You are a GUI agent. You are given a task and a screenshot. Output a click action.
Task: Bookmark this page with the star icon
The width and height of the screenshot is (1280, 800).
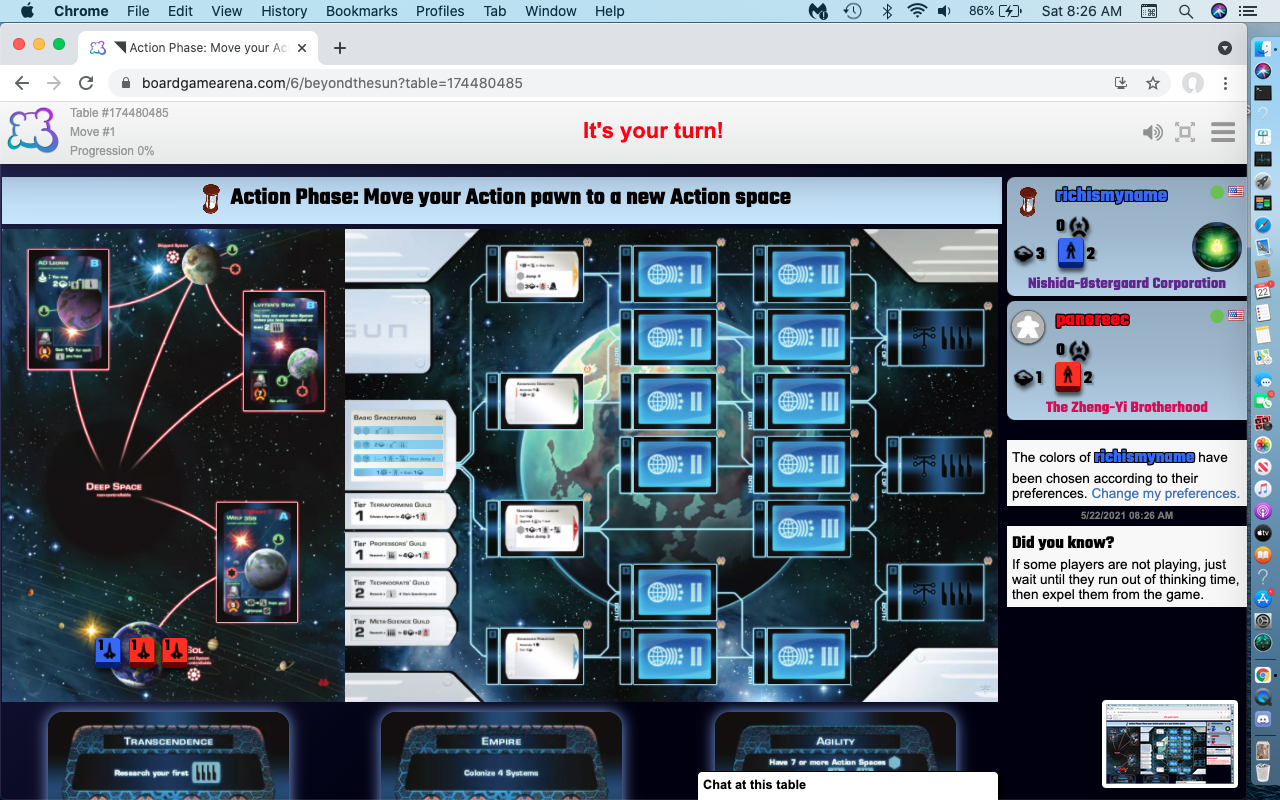[1153, 83]
